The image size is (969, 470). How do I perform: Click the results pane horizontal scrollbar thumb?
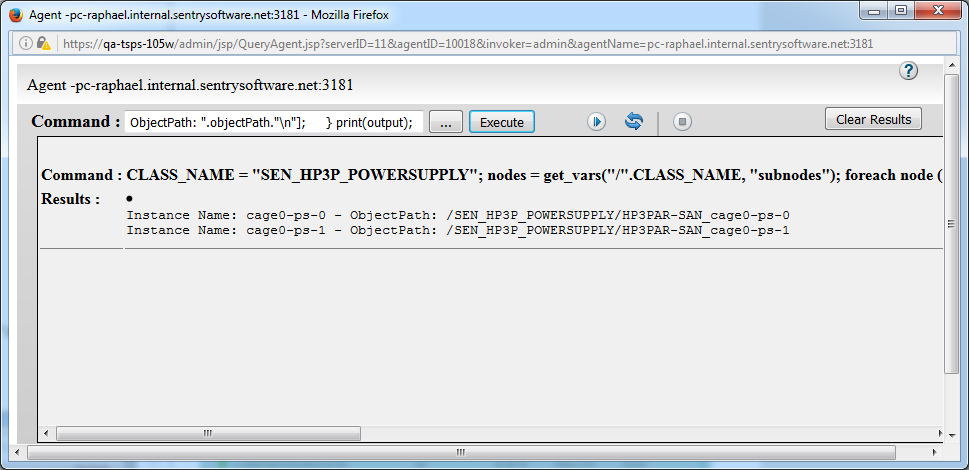208,434
